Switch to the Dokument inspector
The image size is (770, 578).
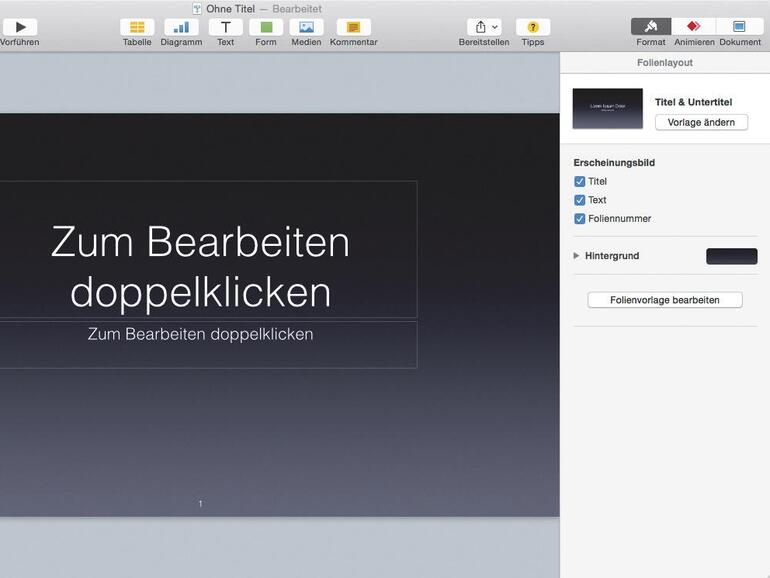tap(739, 27)
